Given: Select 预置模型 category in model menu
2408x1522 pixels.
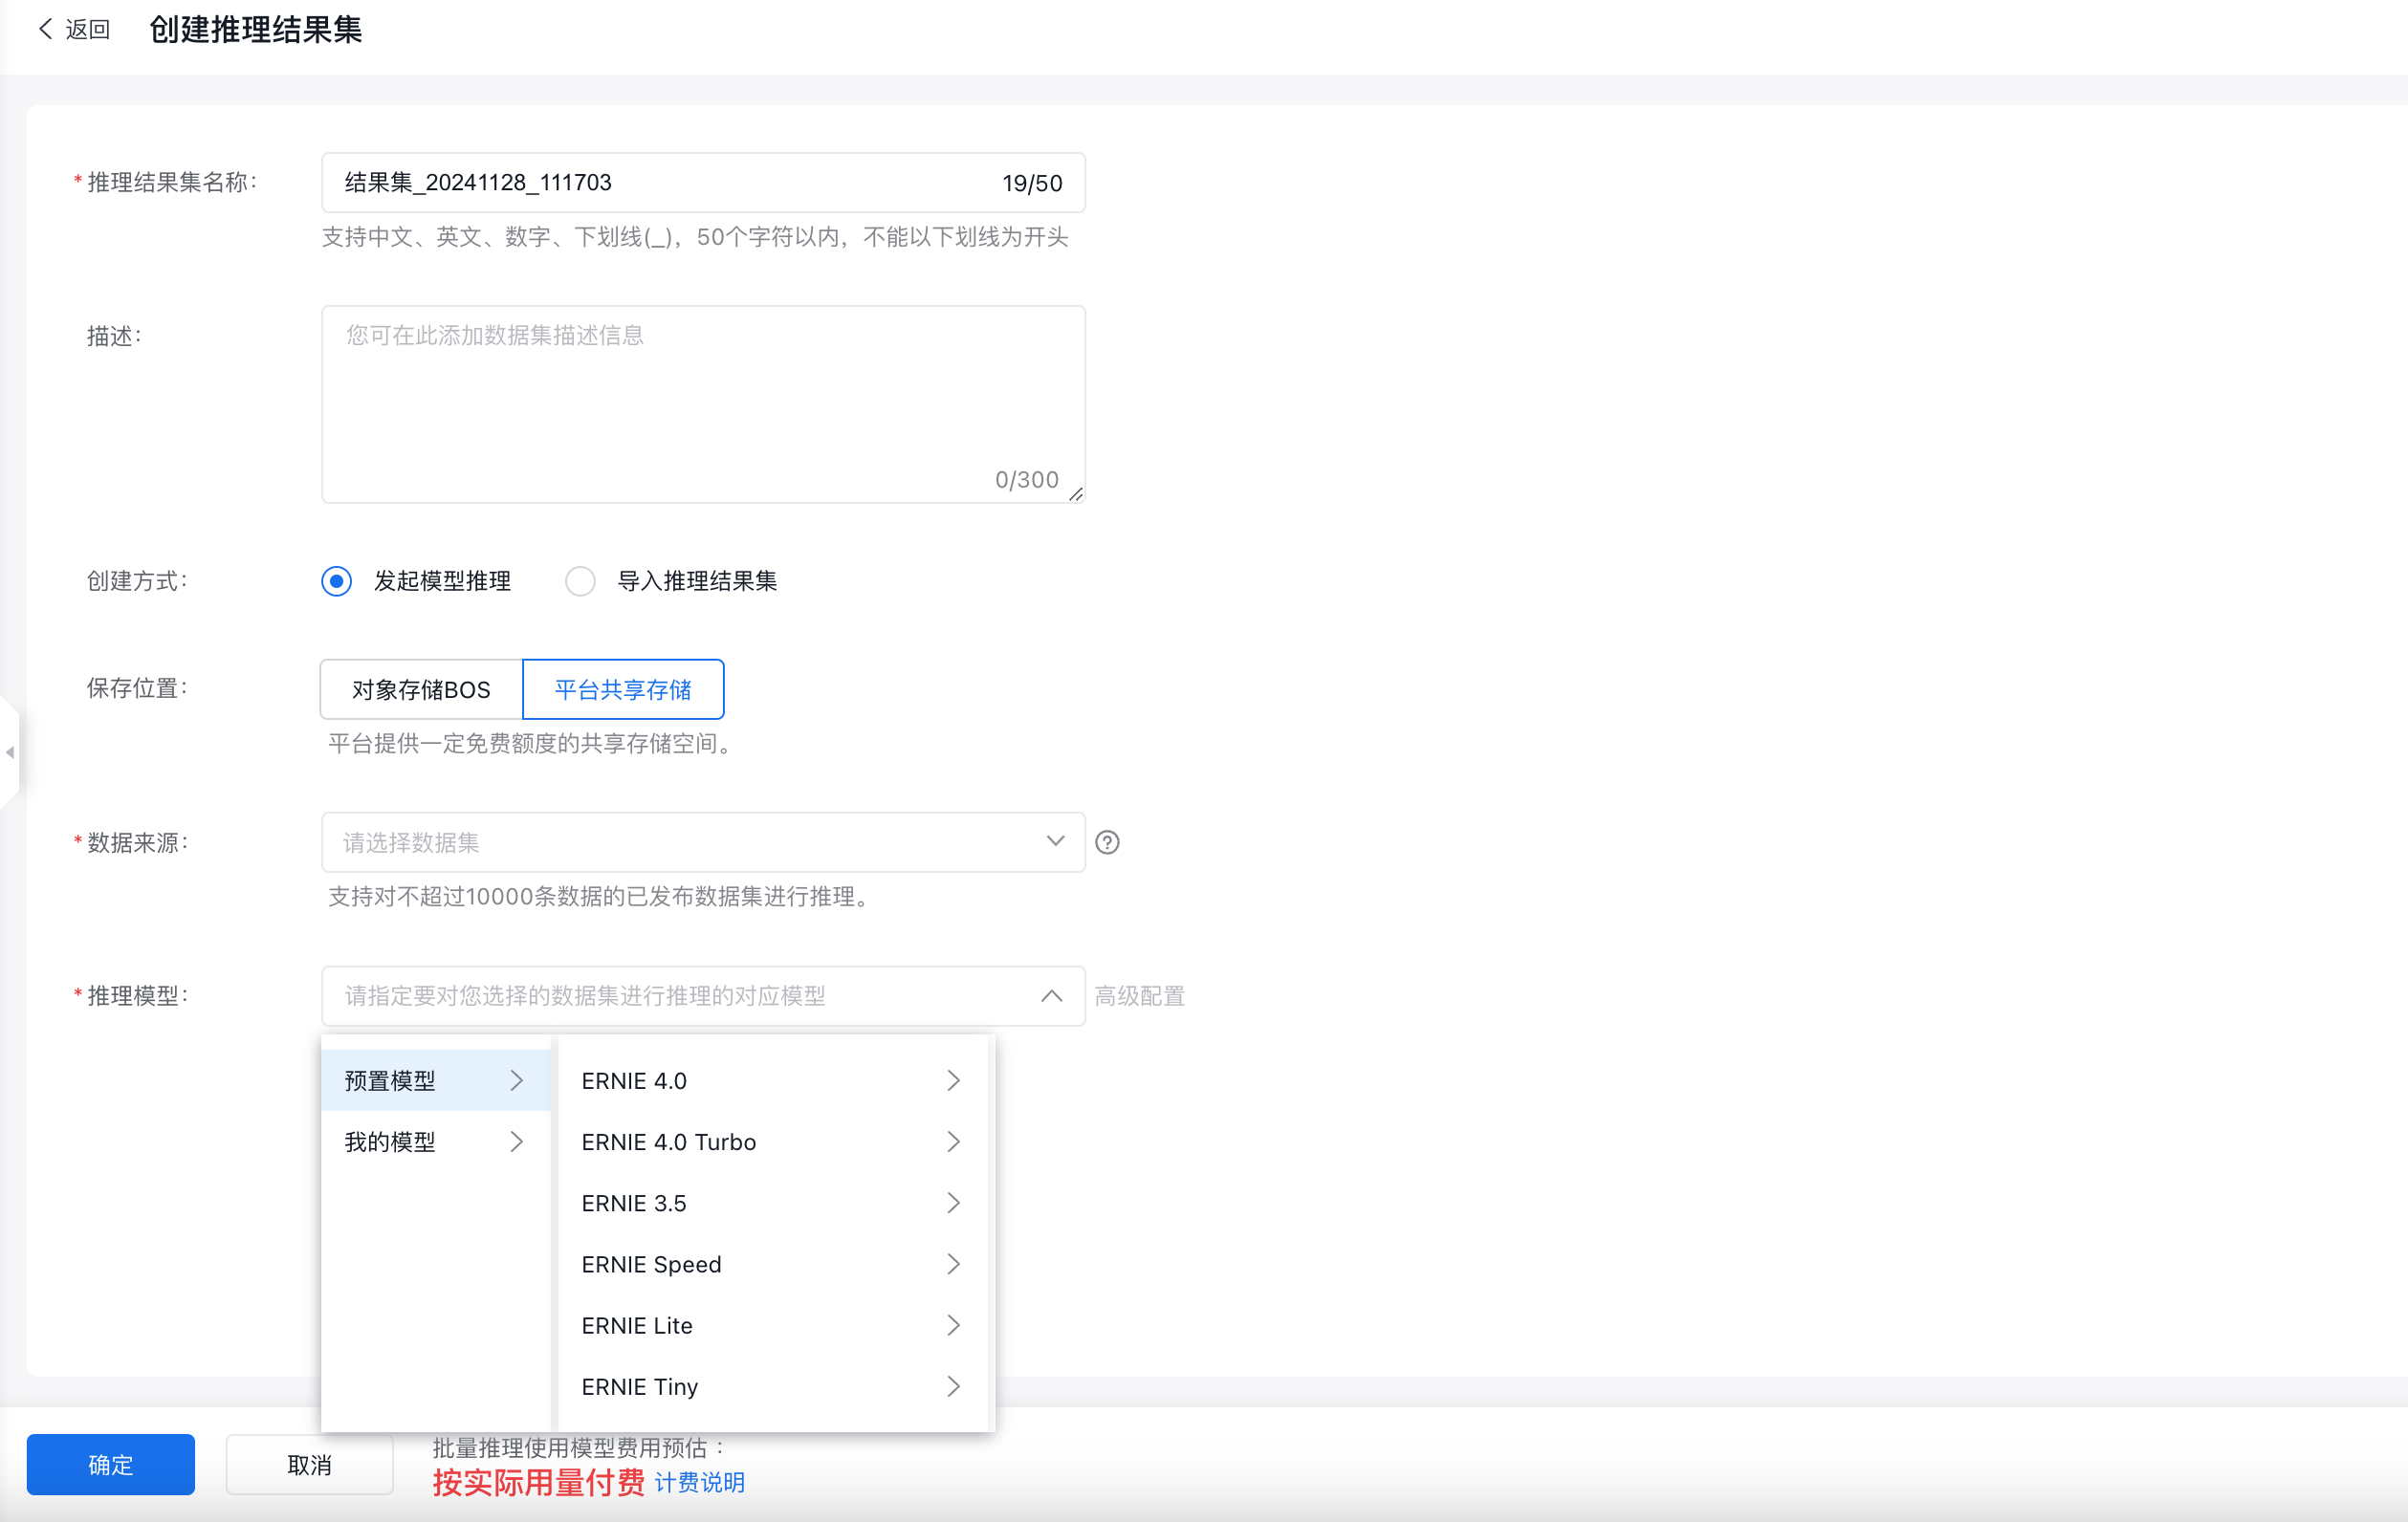Looking at the screenshot, I should pyautogui.click(x=436, y=1081).
